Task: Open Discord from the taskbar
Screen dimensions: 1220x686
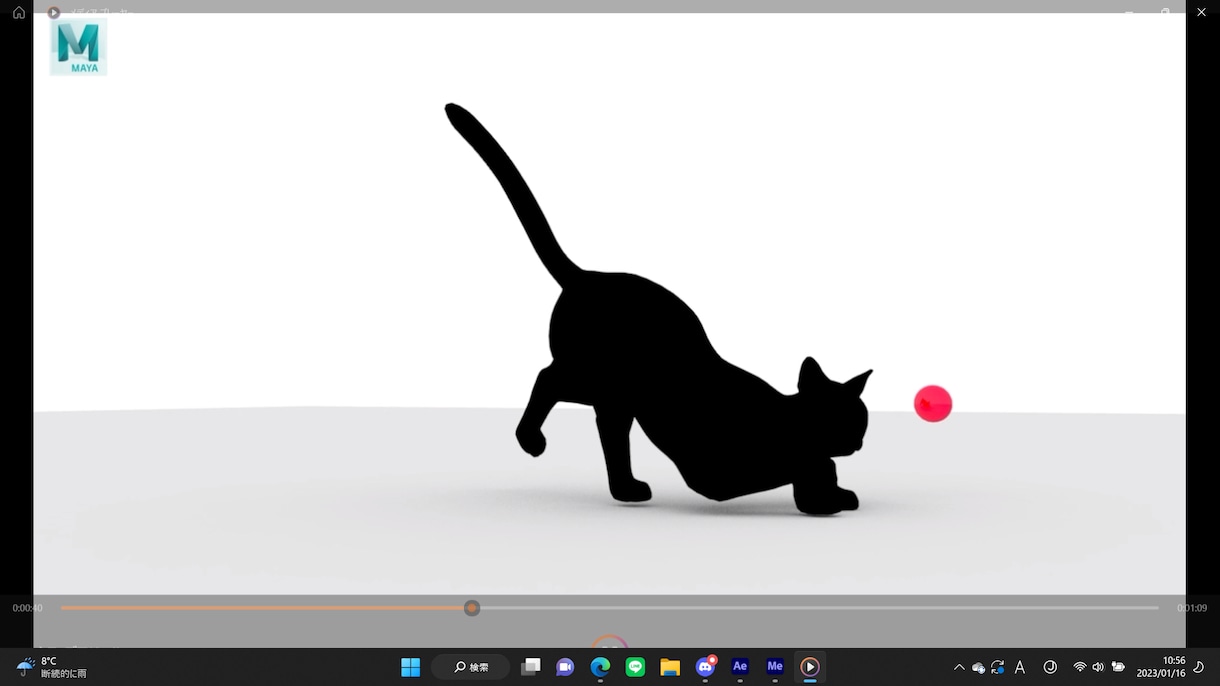Action: point(705,667)
